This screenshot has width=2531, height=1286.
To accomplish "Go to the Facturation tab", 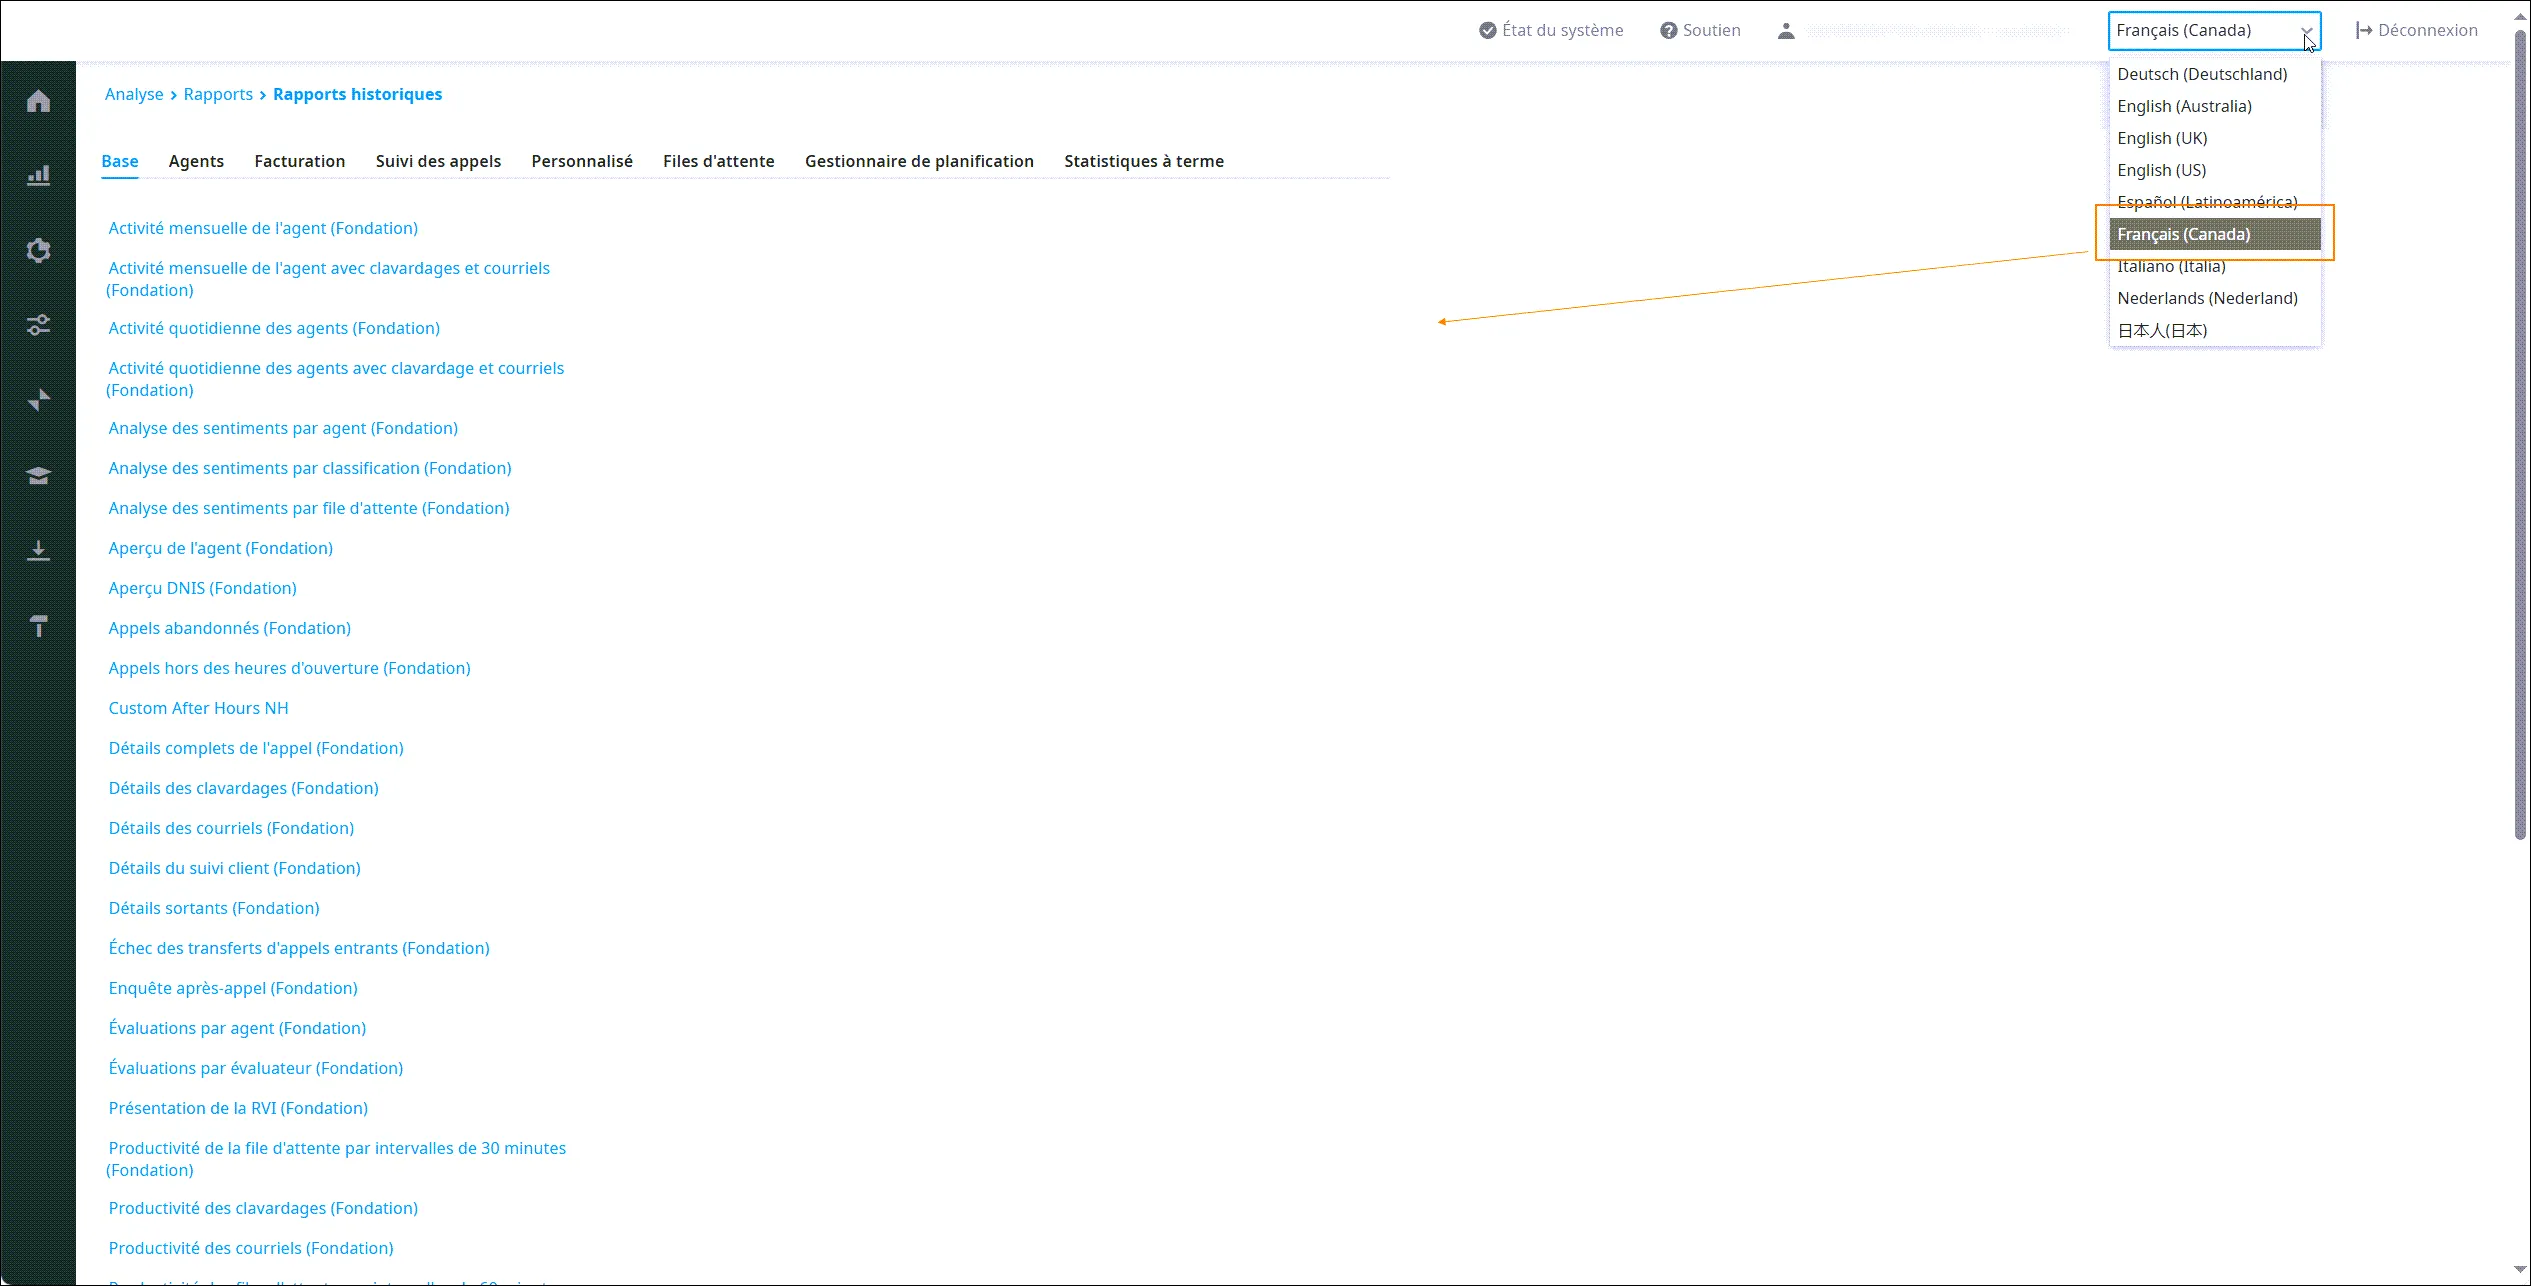I will (x=300, y=161).
